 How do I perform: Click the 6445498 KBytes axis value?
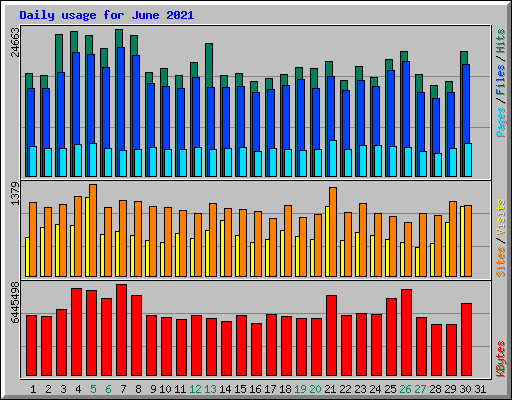(15, 302)
